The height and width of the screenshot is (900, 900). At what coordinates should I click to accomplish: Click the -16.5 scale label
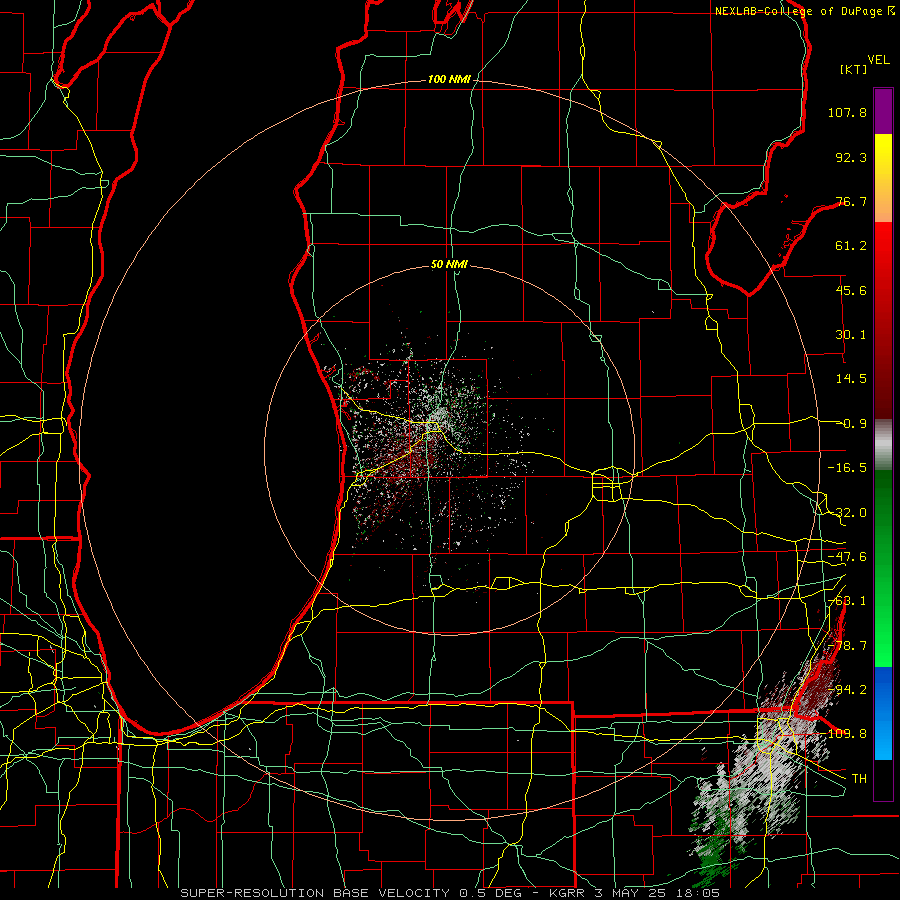pos(847,468)
